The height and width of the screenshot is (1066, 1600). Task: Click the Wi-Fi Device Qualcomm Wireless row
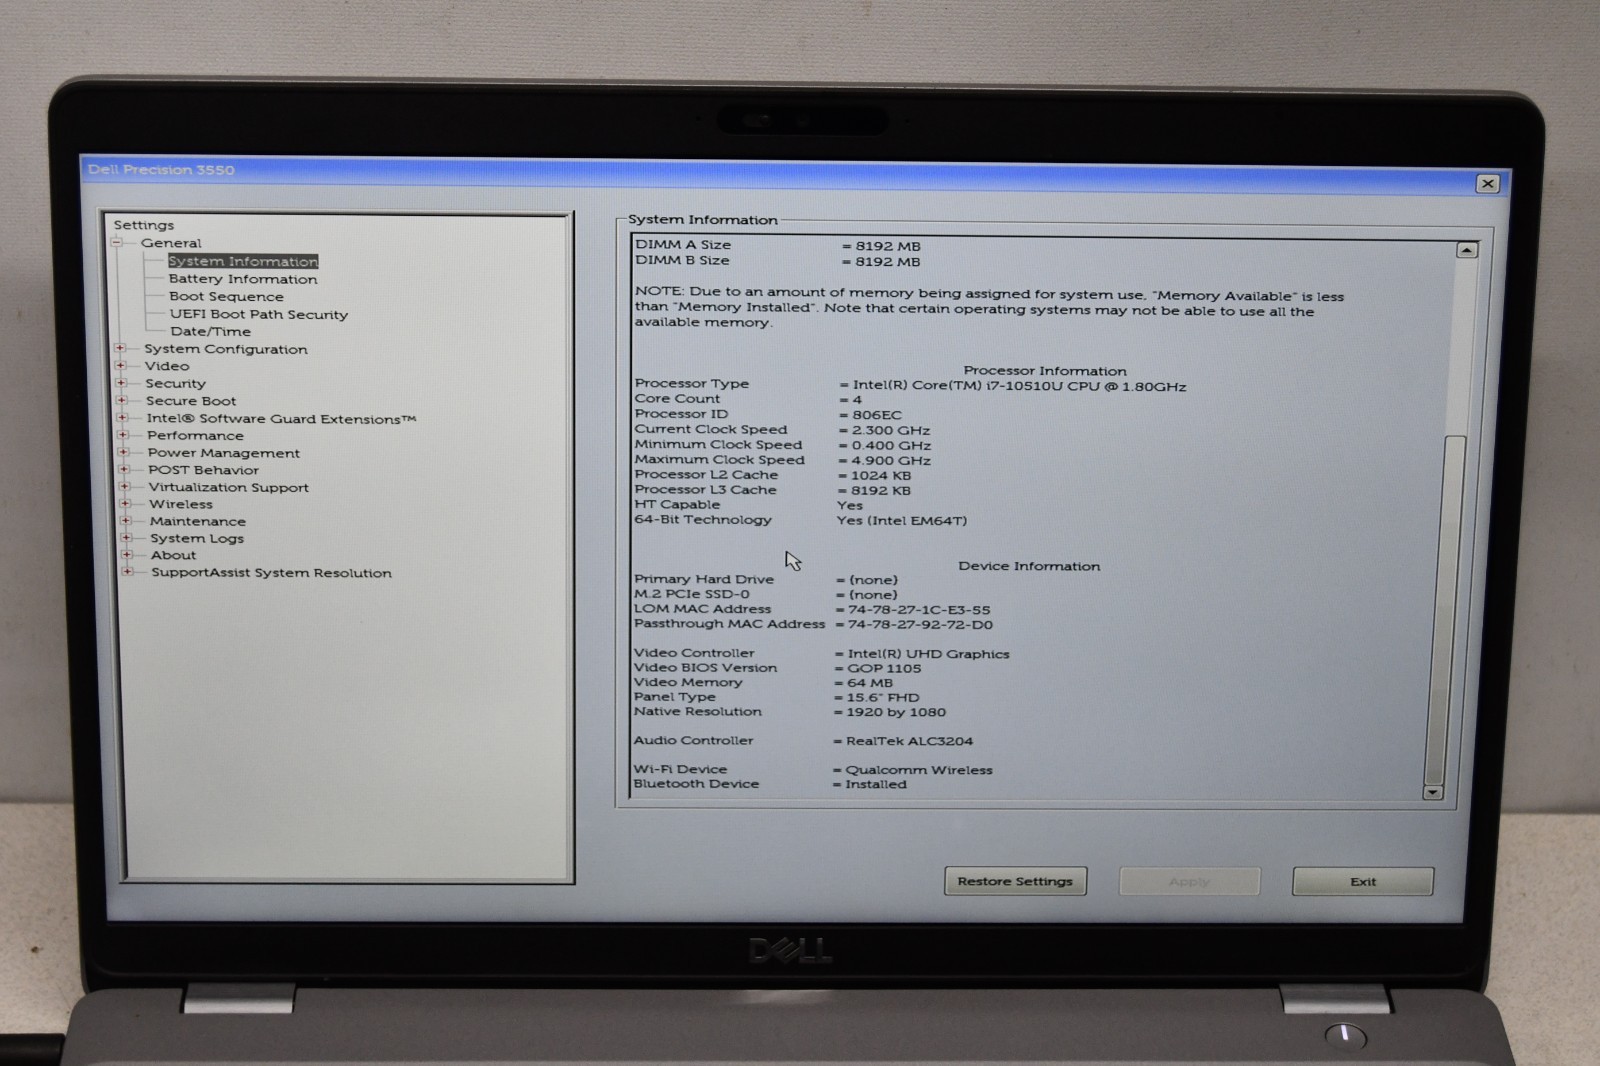[x=813, y=770]
